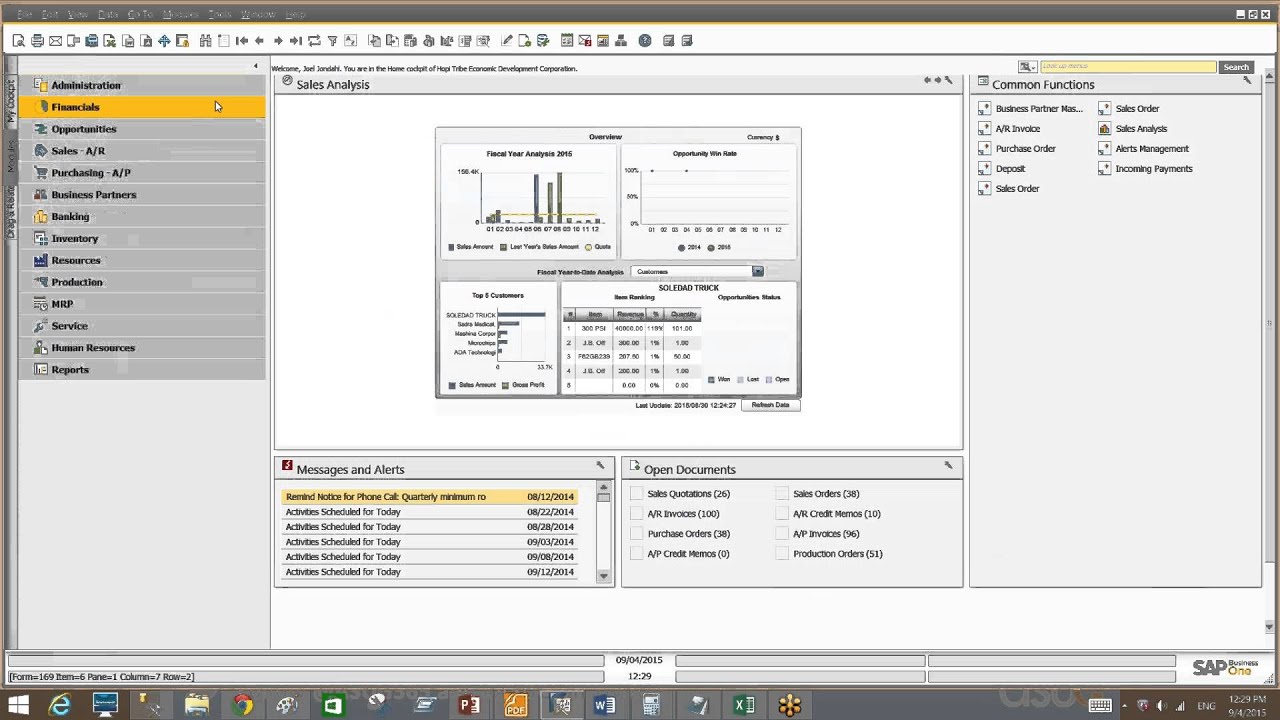Expand the Inventory module

point(142,238)
